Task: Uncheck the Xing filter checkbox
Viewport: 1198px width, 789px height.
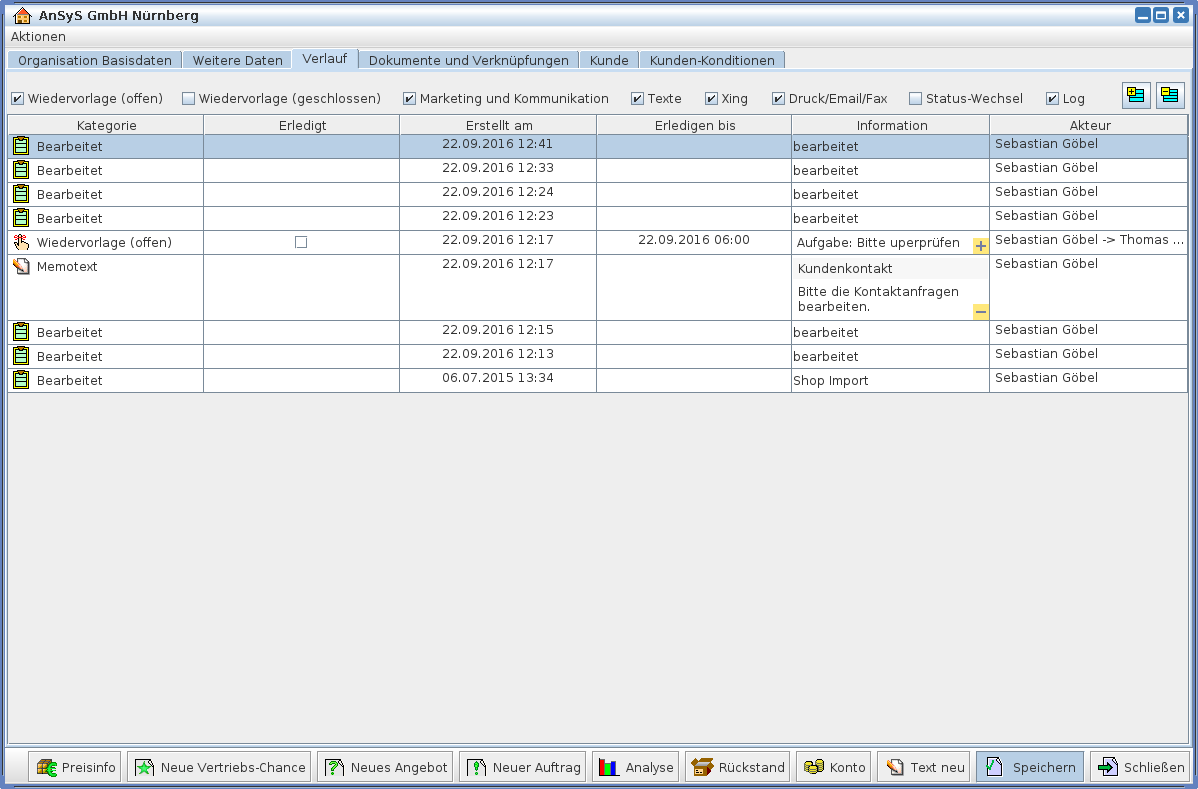Action: click(x=712, y=99)
